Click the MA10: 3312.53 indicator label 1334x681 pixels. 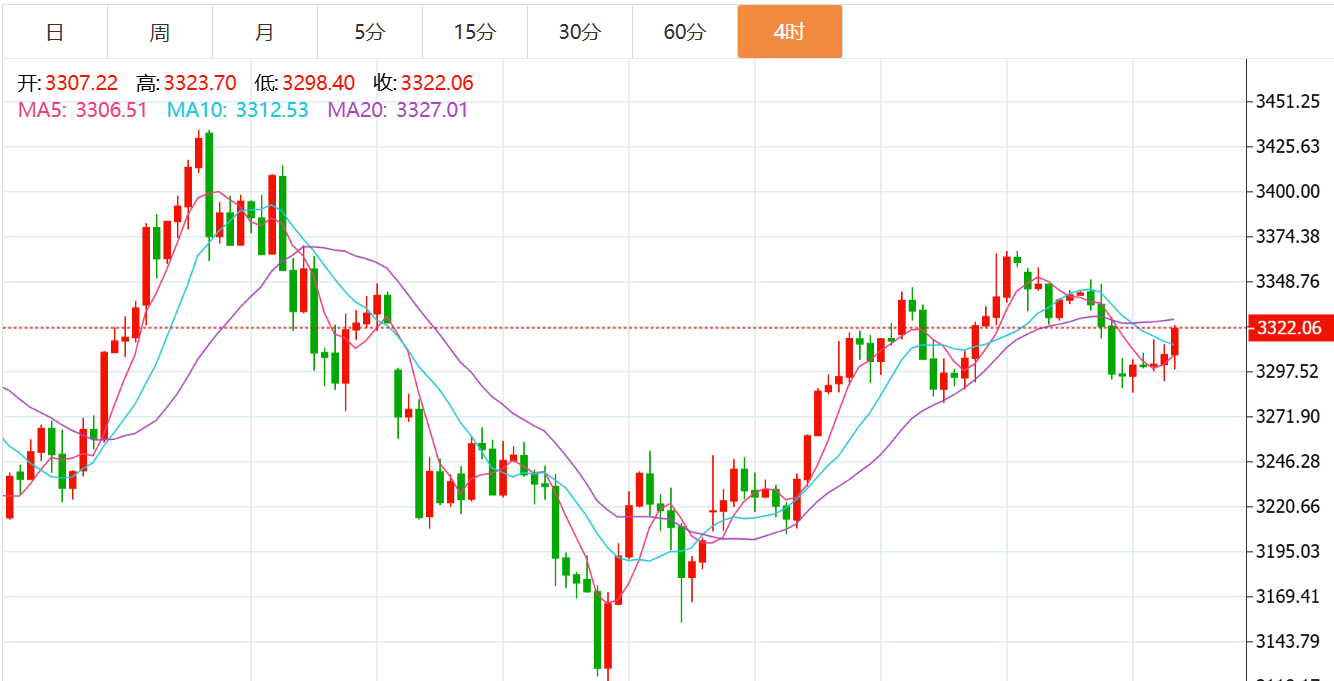[x=238, y=110]
